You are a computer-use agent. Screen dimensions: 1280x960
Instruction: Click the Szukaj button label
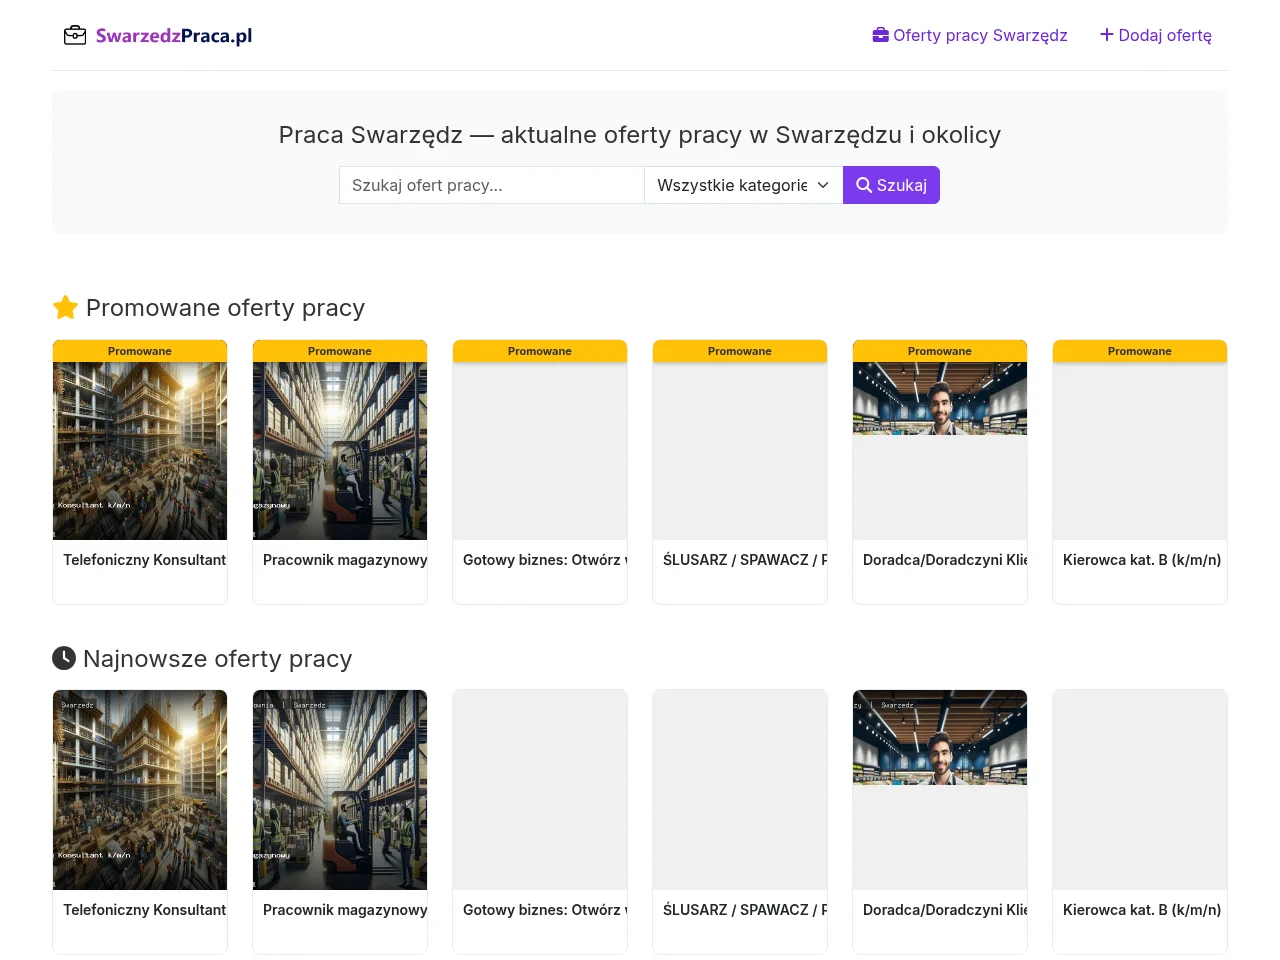point(902,185)
